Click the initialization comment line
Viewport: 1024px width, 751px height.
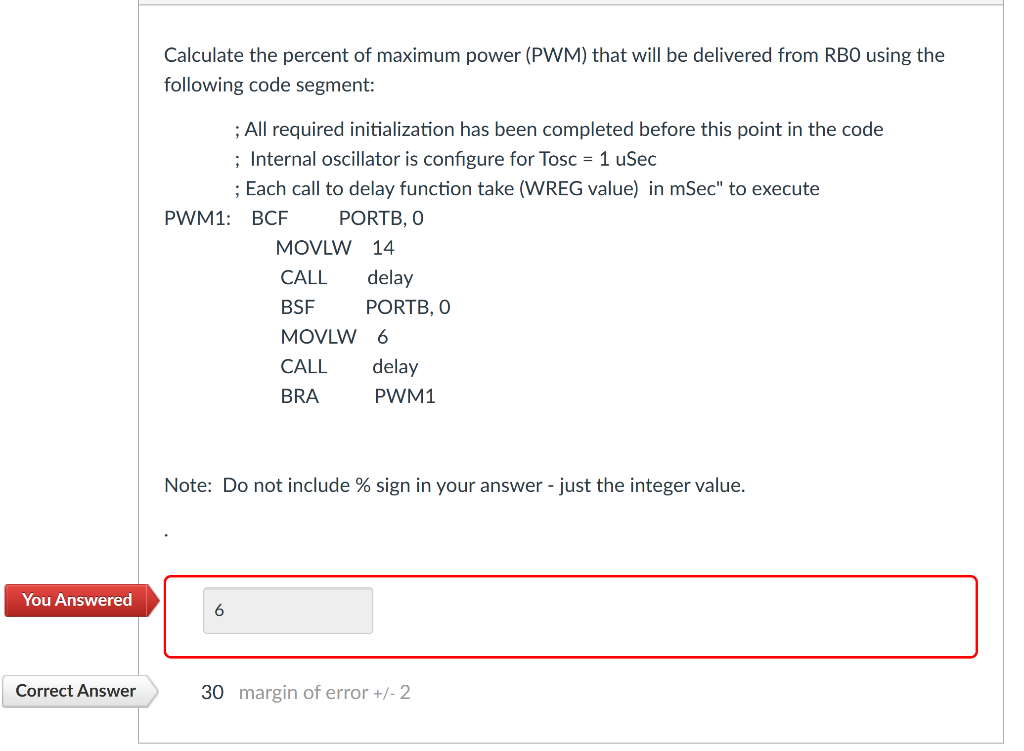coord(558,129)
